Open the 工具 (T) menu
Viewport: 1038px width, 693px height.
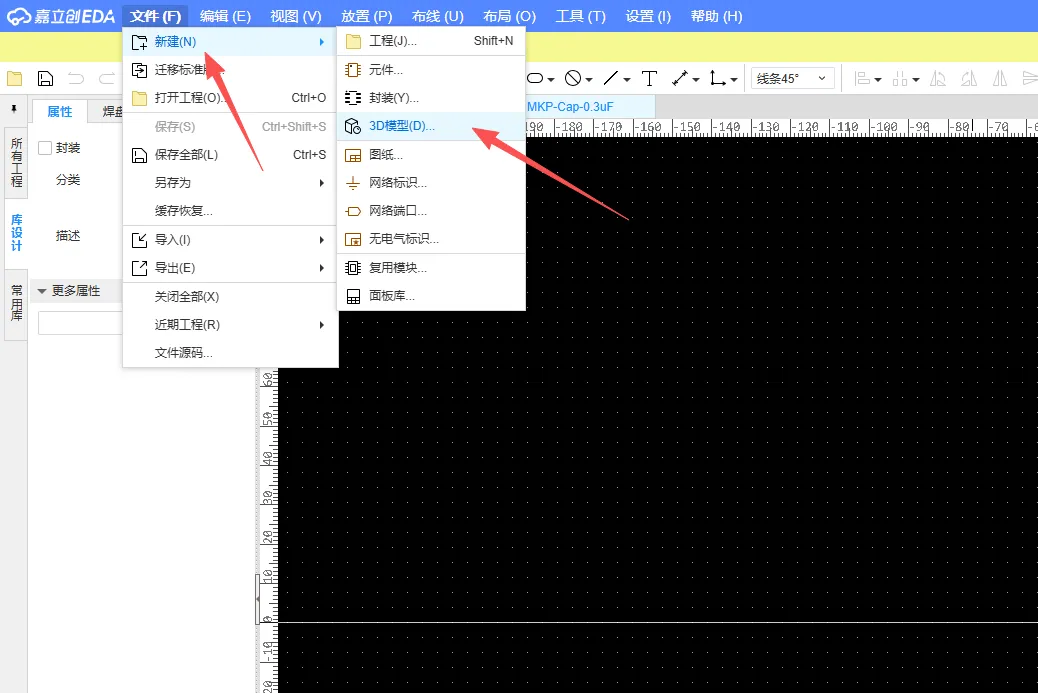pyautogui.click(x=581, y=16)
